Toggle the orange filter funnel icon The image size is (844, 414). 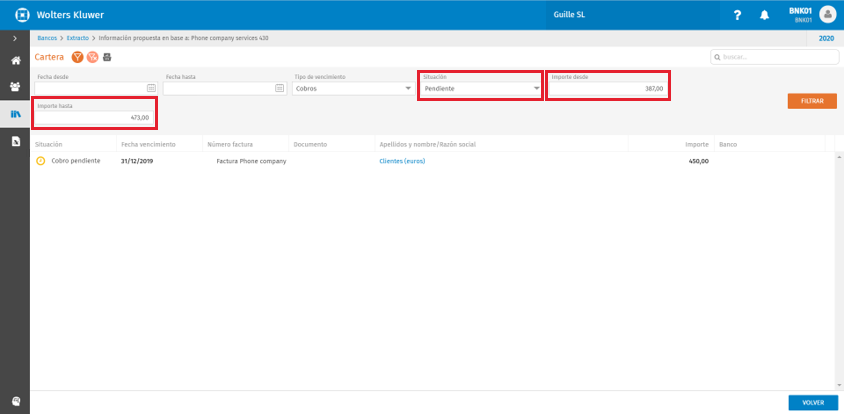click(x=78, y=57)
